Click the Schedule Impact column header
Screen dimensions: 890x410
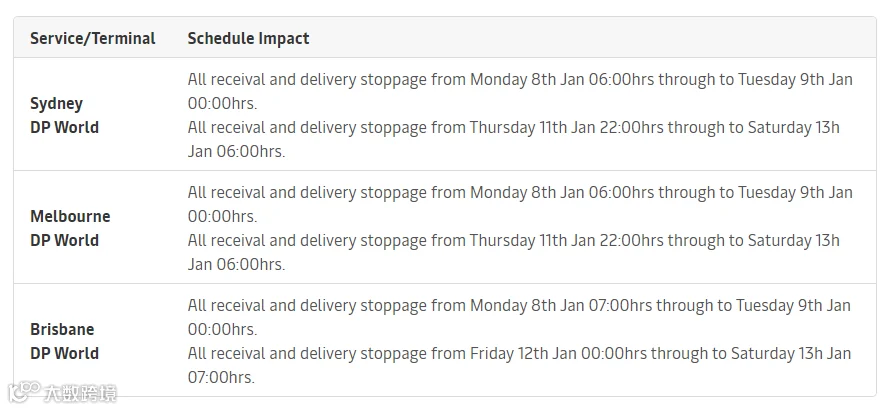point(249,39)
